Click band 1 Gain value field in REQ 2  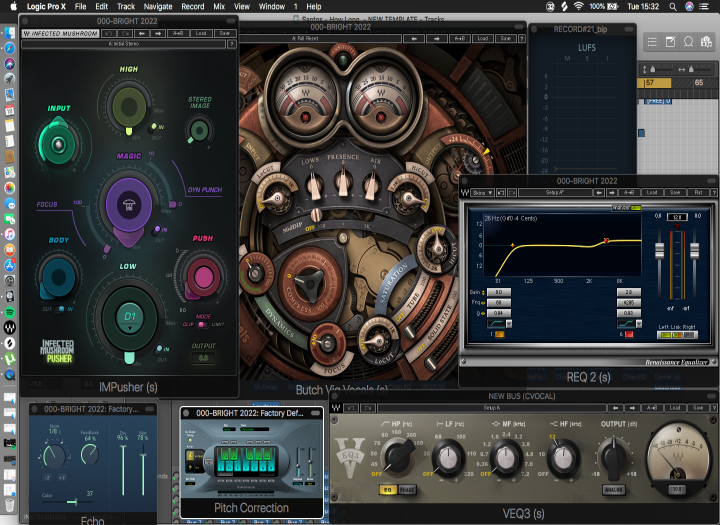pyautogui.click(x=499, y=292)
